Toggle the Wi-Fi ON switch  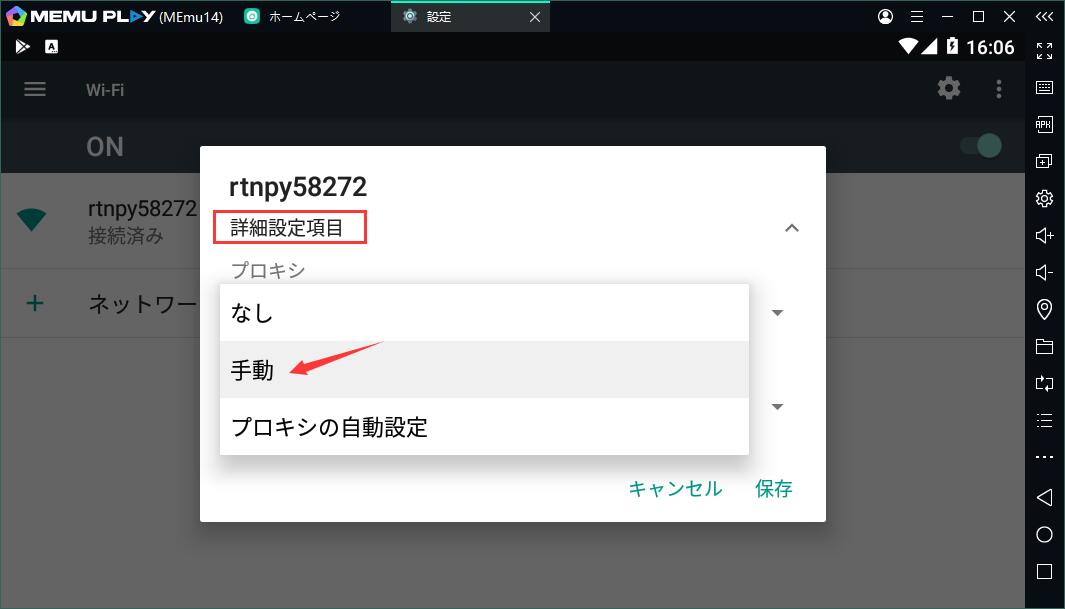[980, 146]
